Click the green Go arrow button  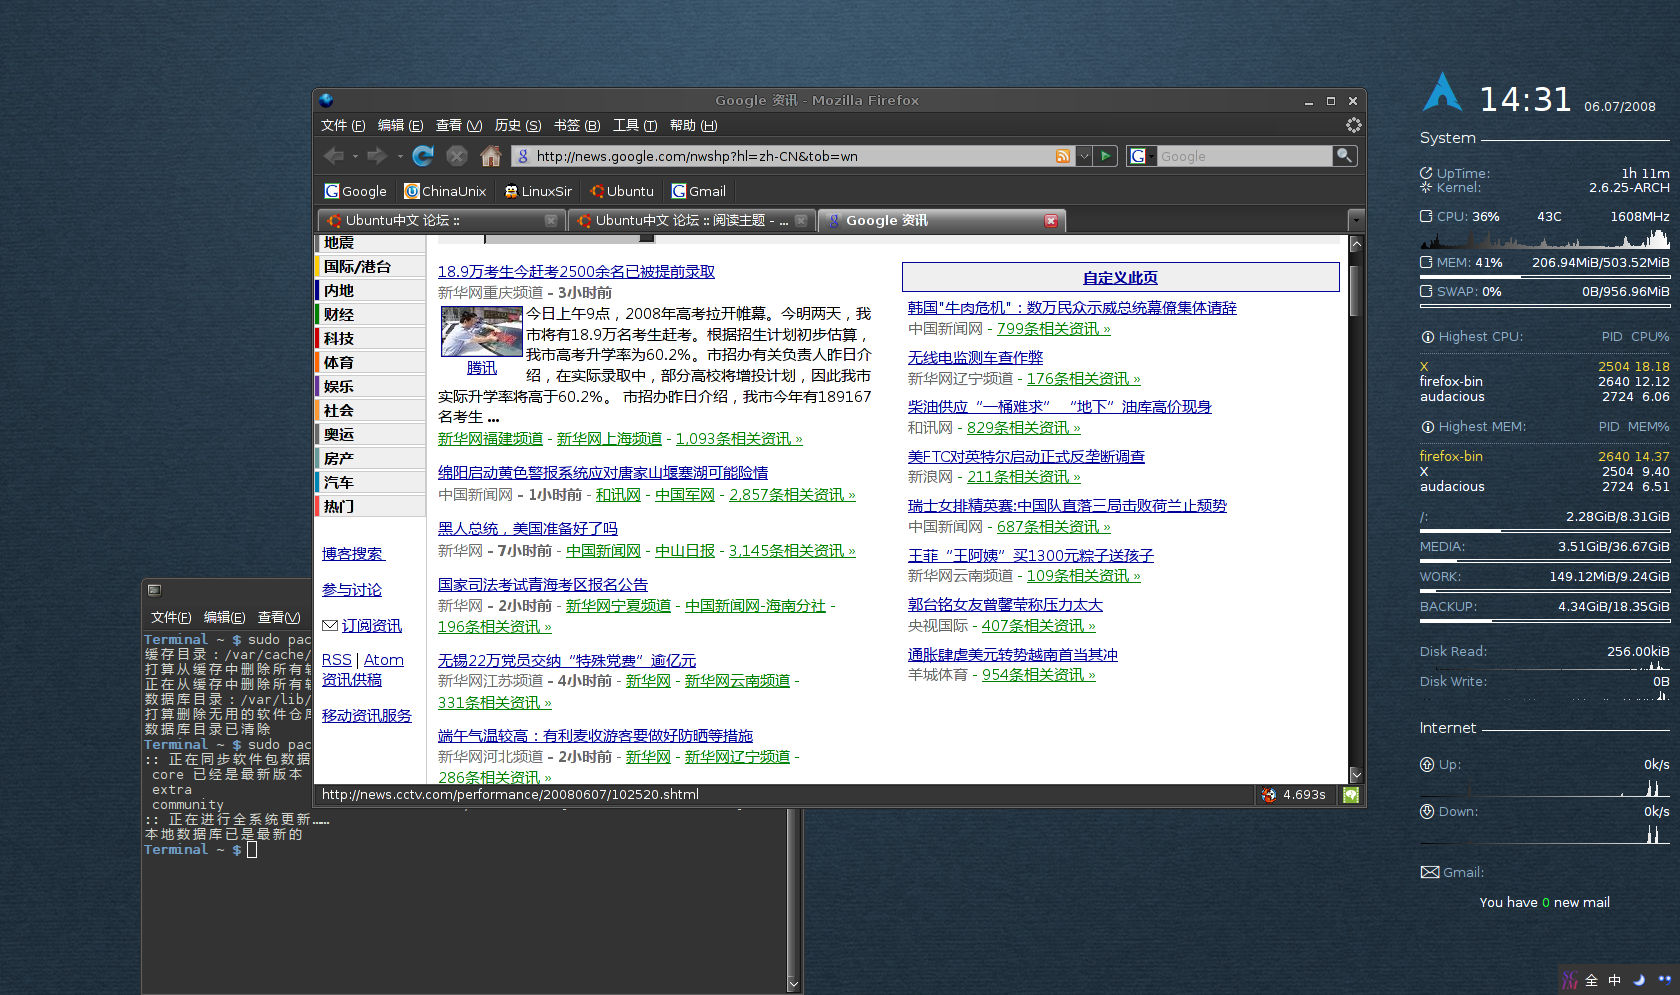coord(1105,156)
